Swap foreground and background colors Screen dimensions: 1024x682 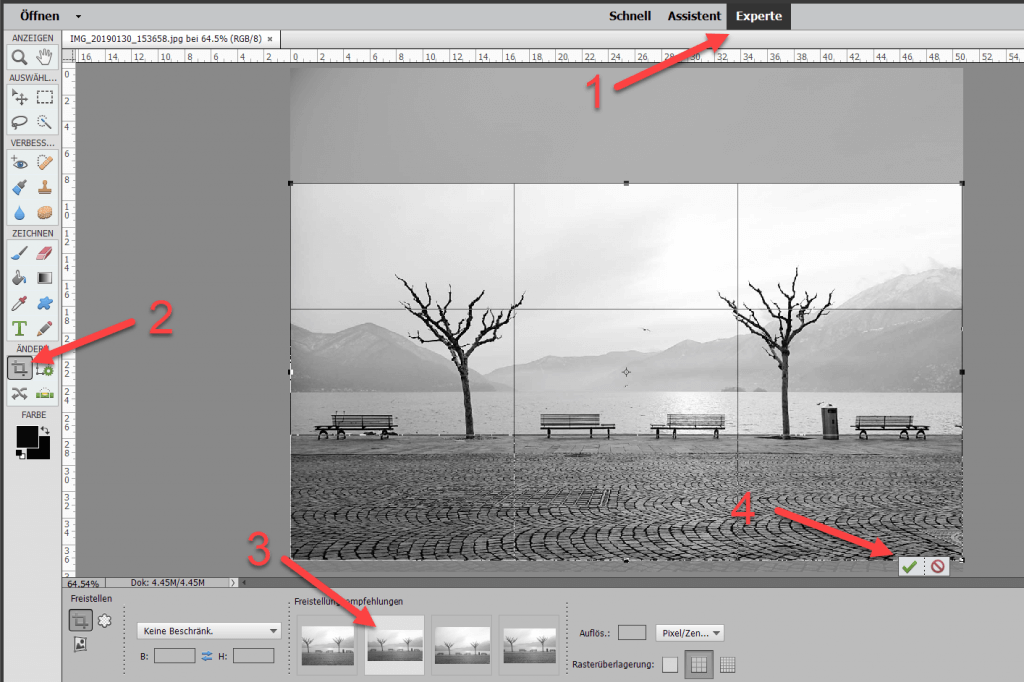point(45,430)
